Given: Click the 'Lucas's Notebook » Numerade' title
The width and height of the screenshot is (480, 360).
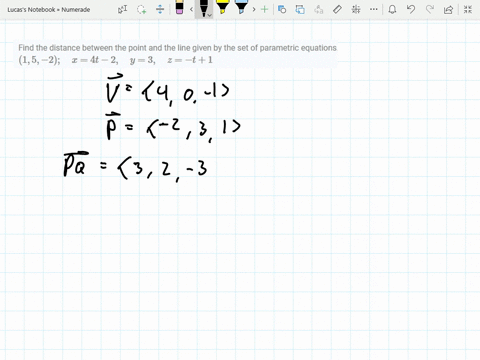Looking at the screenshot, I should pos(49,10).
